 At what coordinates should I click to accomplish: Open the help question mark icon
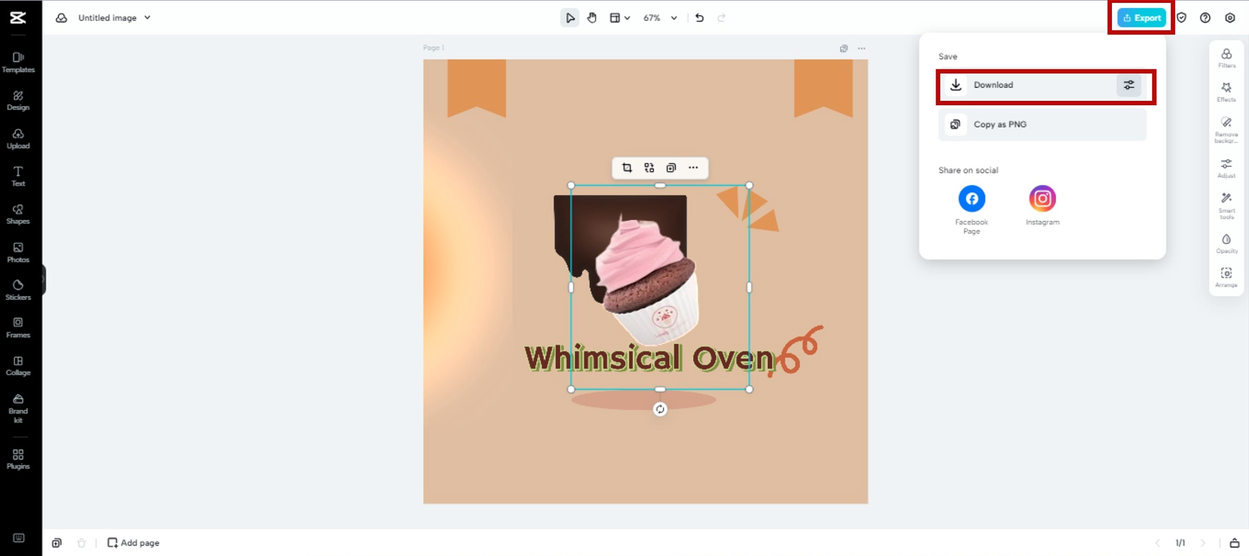(1205, 18)
